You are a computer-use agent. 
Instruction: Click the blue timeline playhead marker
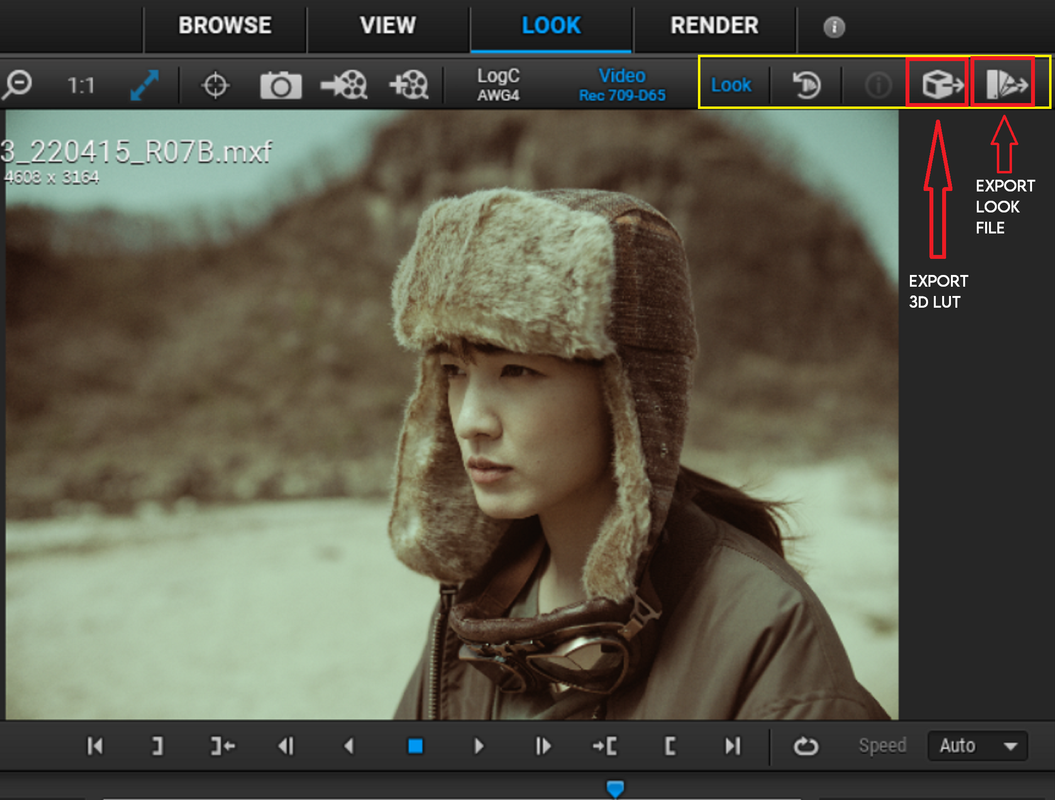click(615, 789)
